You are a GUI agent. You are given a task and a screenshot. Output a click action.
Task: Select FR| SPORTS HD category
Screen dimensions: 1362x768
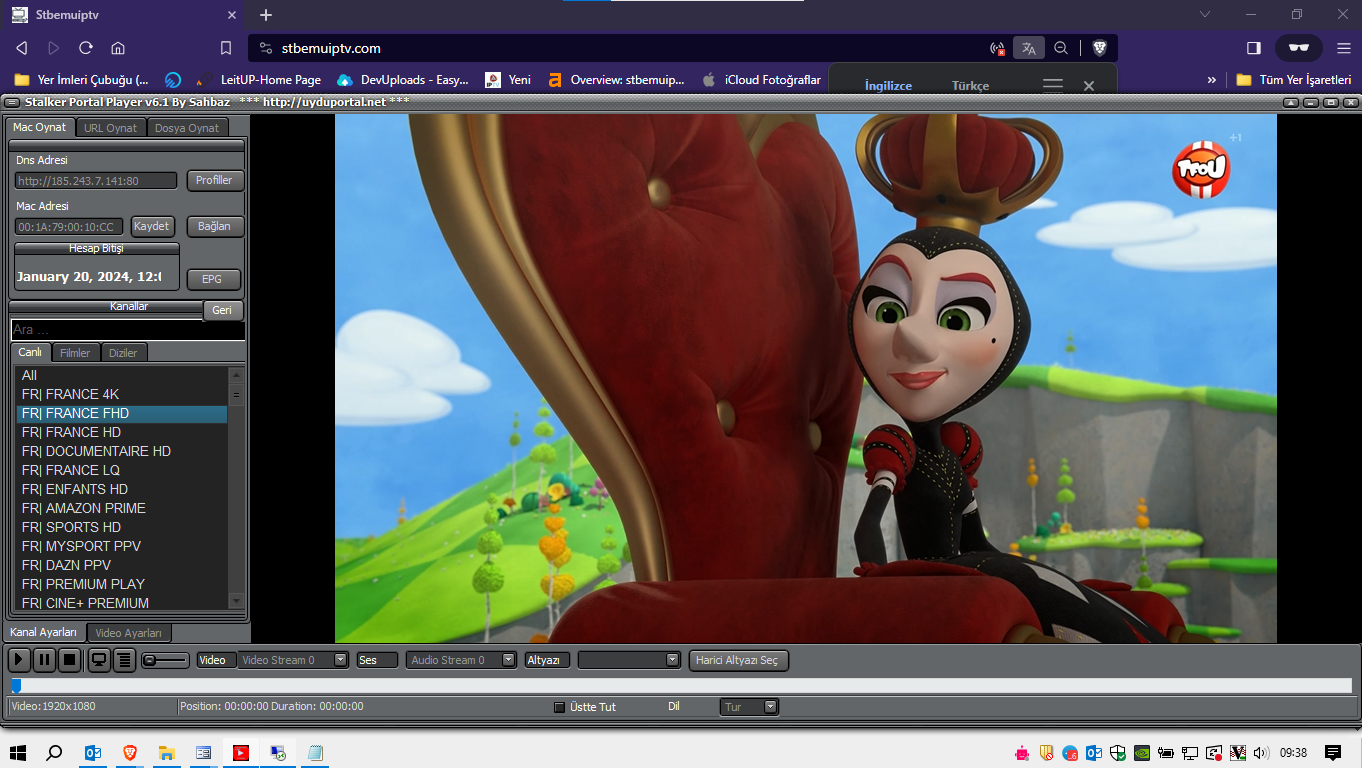tap(122, 527)
